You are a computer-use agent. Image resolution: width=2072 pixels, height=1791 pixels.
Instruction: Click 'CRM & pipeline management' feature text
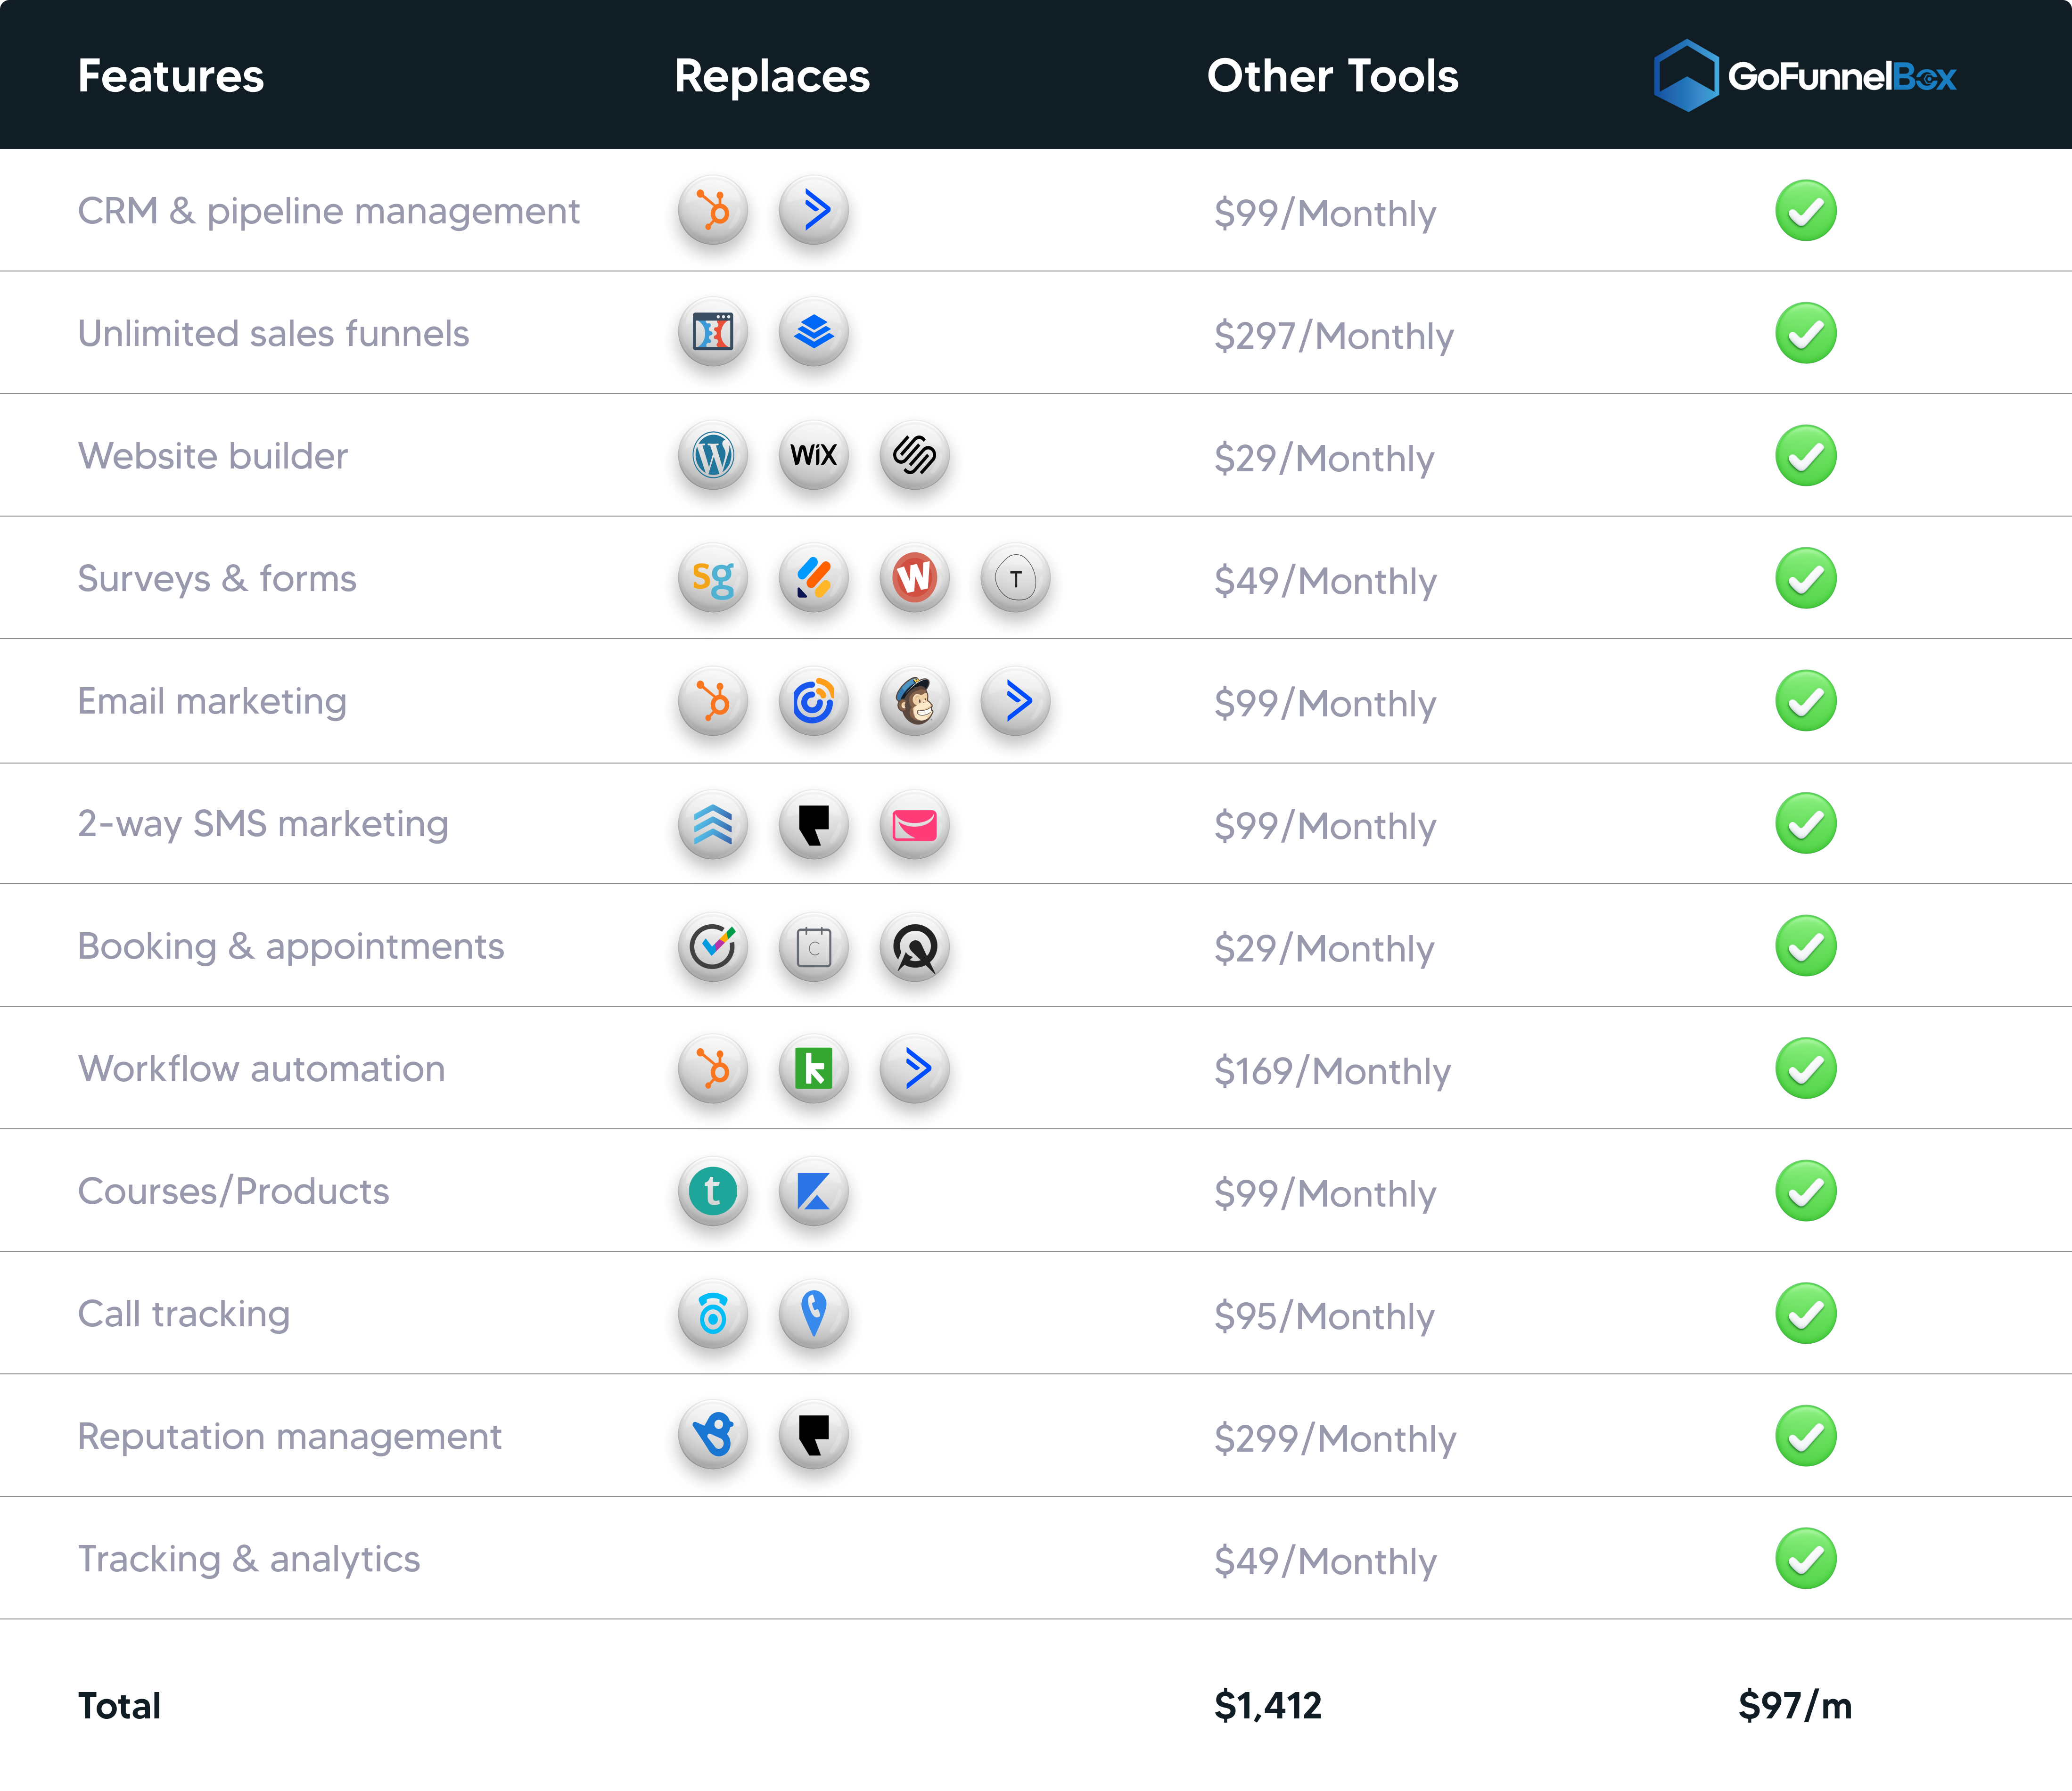(329, 212)
